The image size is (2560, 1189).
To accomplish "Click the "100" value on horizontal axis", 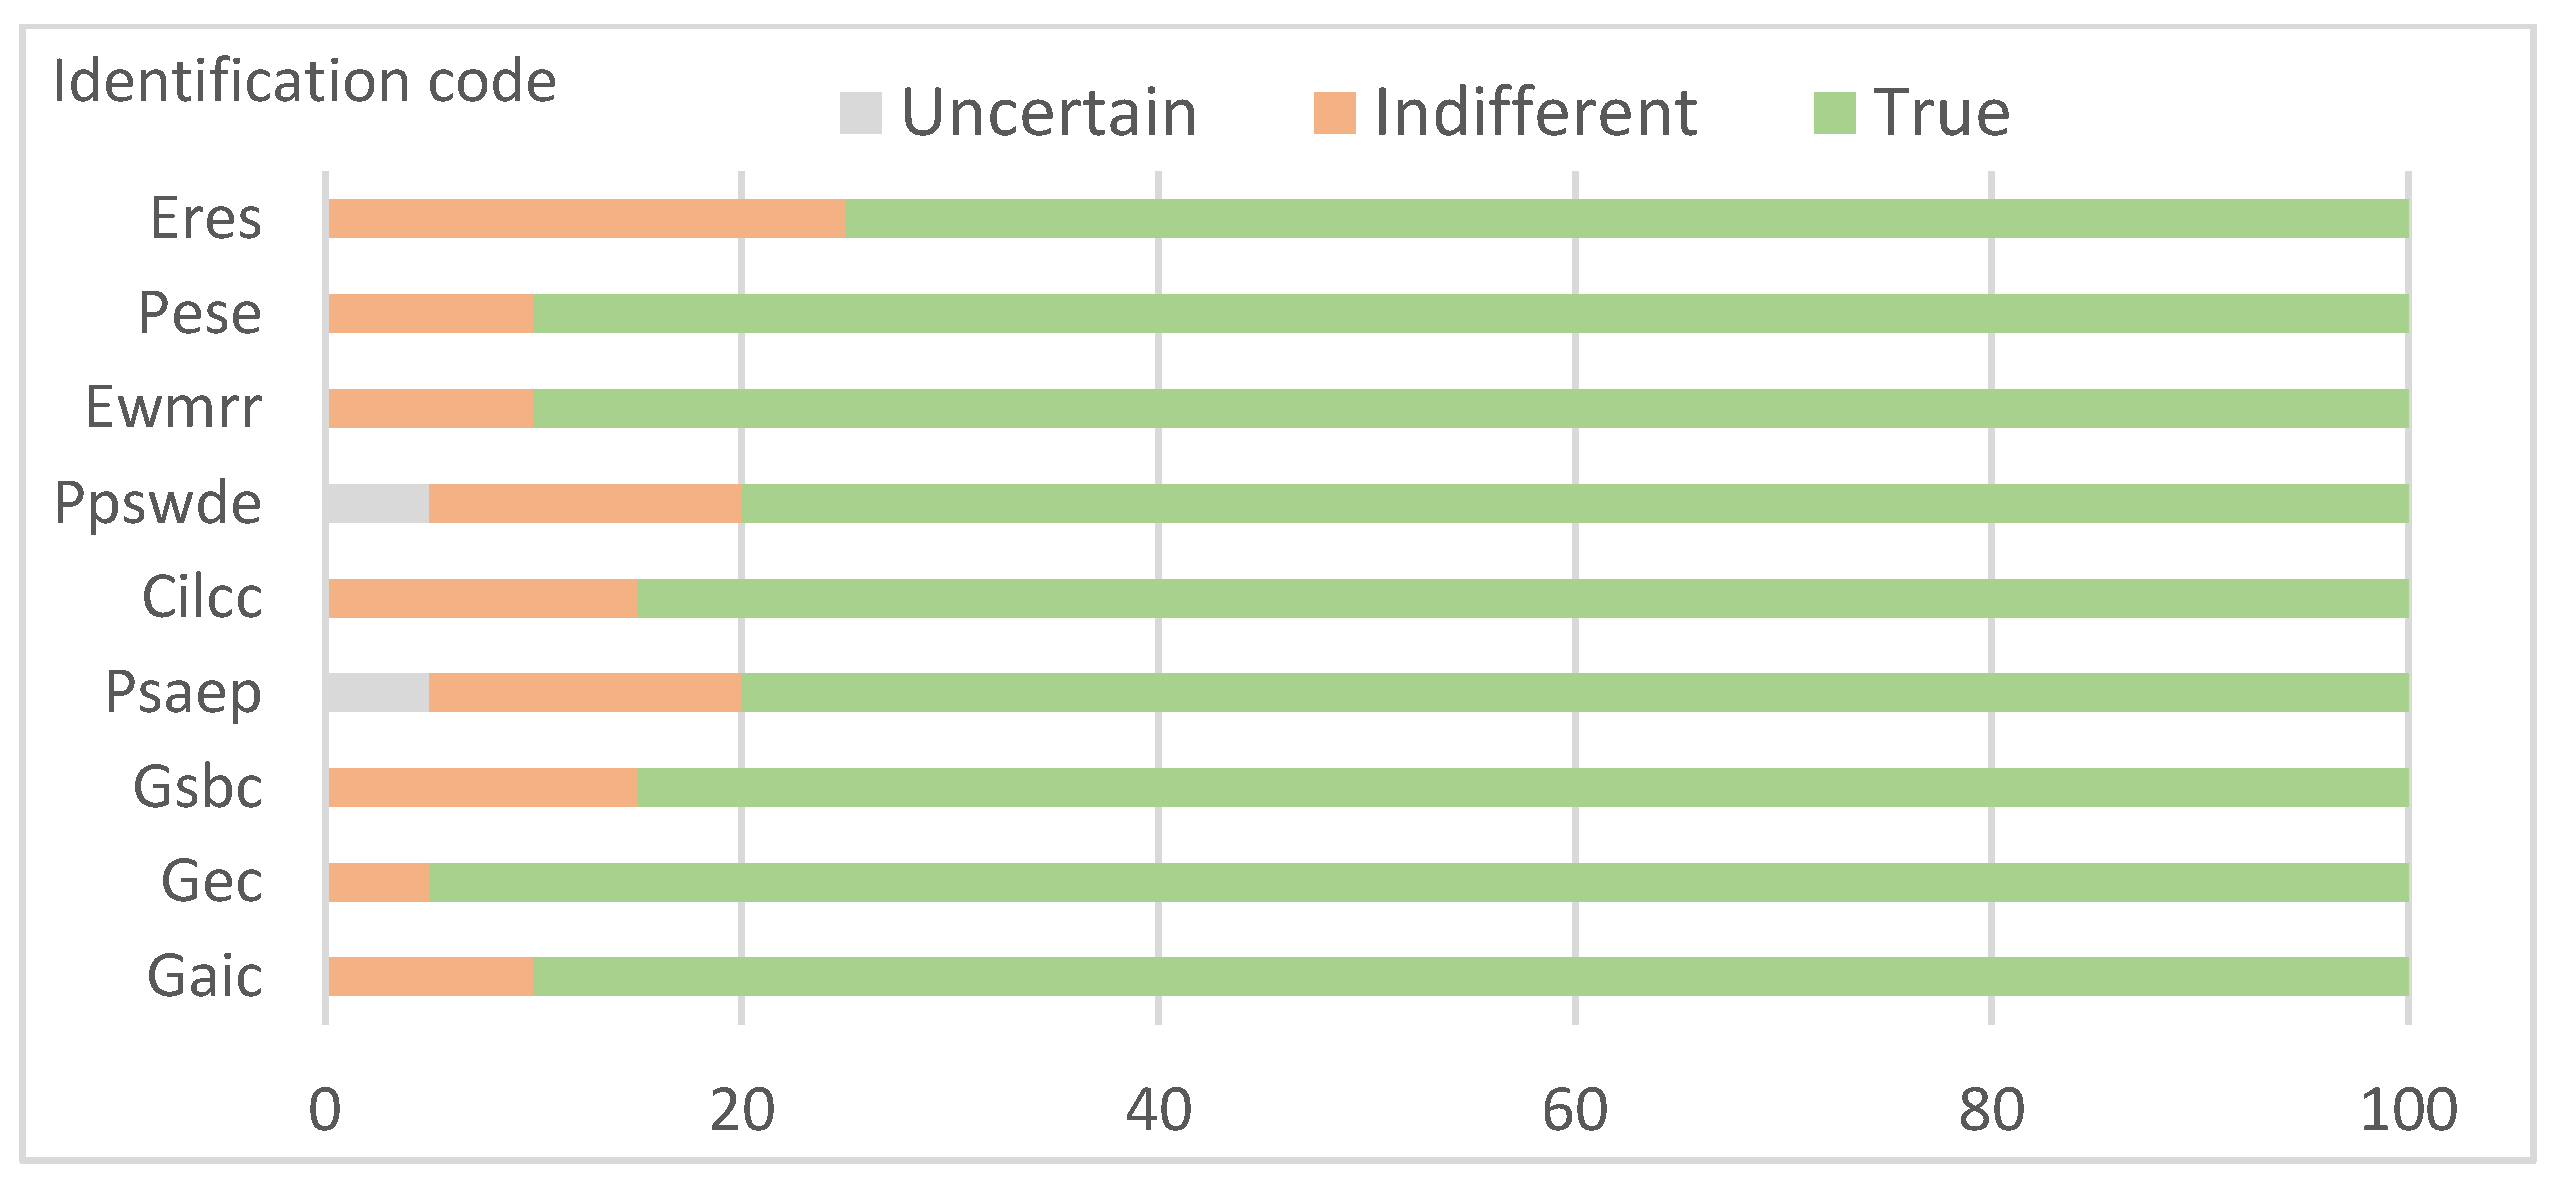I will (2408, 1111).
